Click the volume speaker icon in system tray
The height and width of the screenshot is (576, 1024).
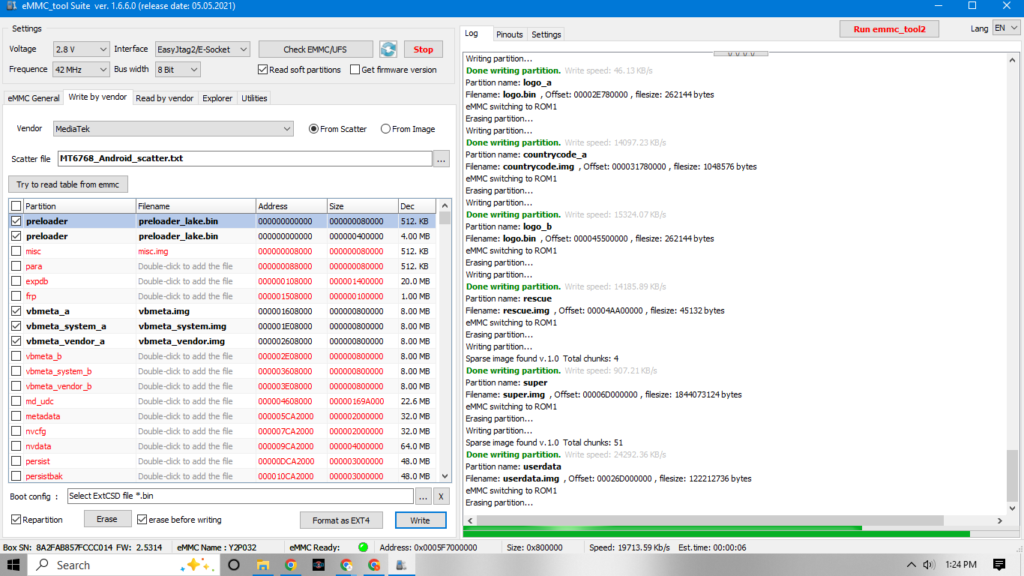click(930, 565)
